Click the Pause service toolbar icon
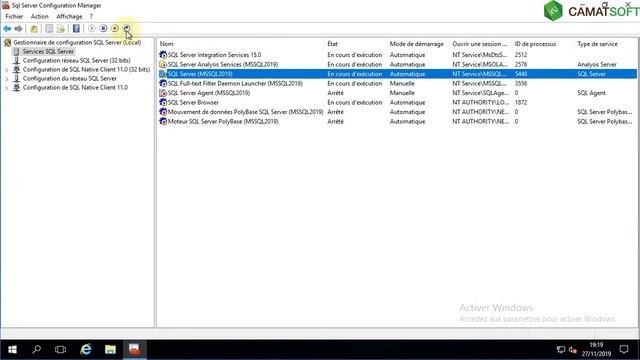Image resolution: width=640 pixels, height=360 pixels. [x=103, y=28]
